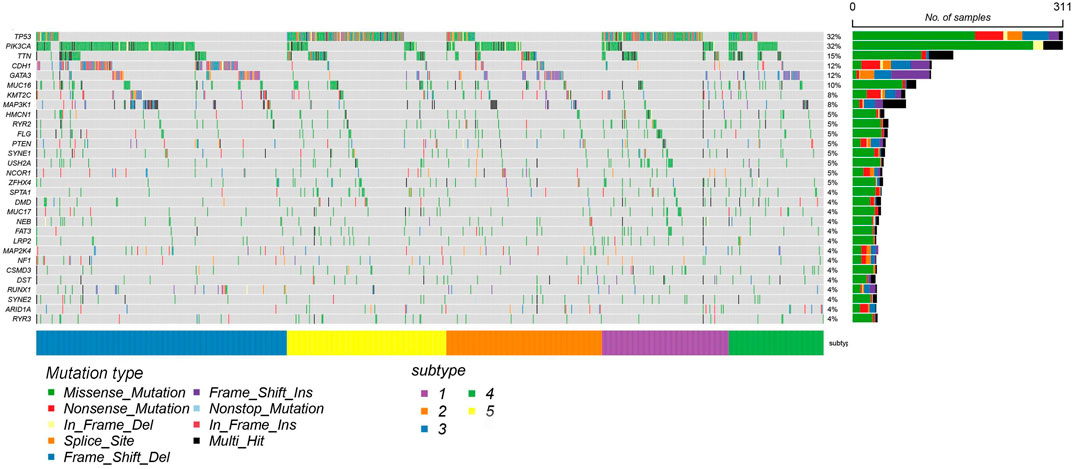Click the red Nonsense_Mutation legend swatch
Viewport: 1072px width, 469px height.
(53, 409)
